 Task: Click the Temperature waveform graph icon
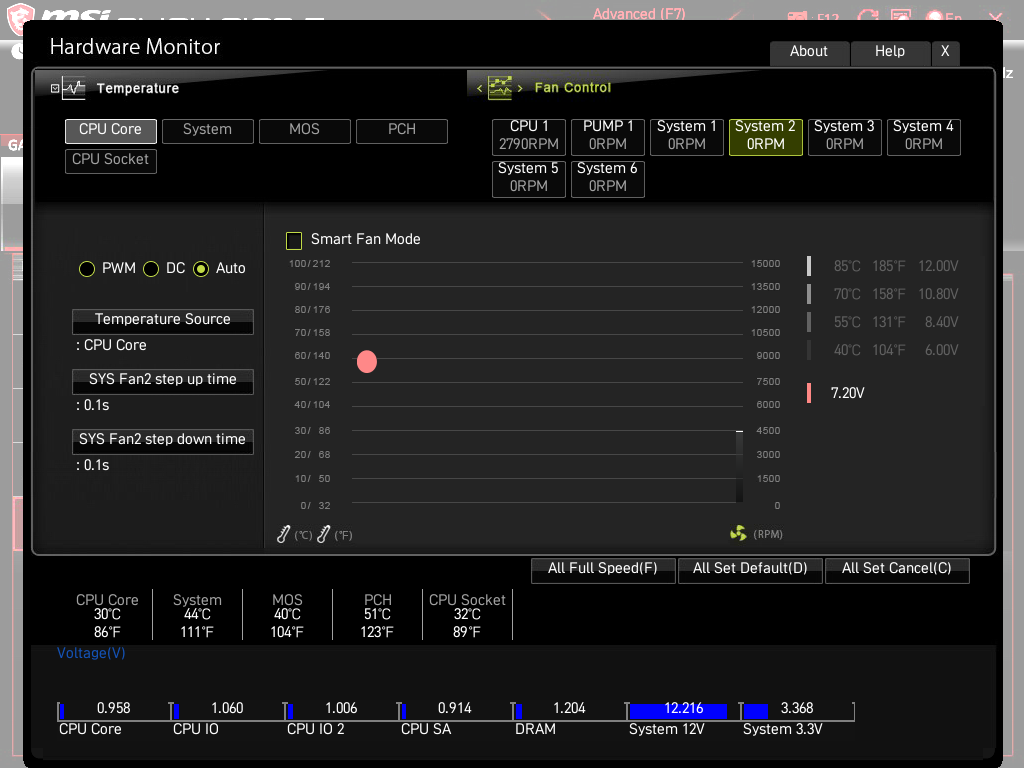(74, 88)
